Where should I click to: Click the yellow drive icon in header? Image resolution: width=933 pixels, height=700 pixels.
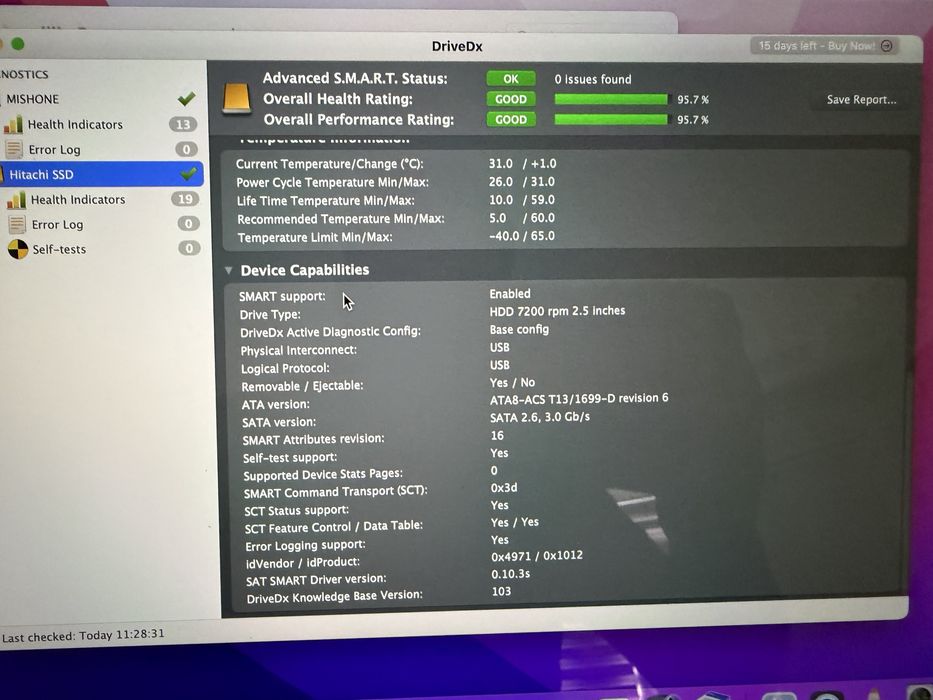(236, 98)
